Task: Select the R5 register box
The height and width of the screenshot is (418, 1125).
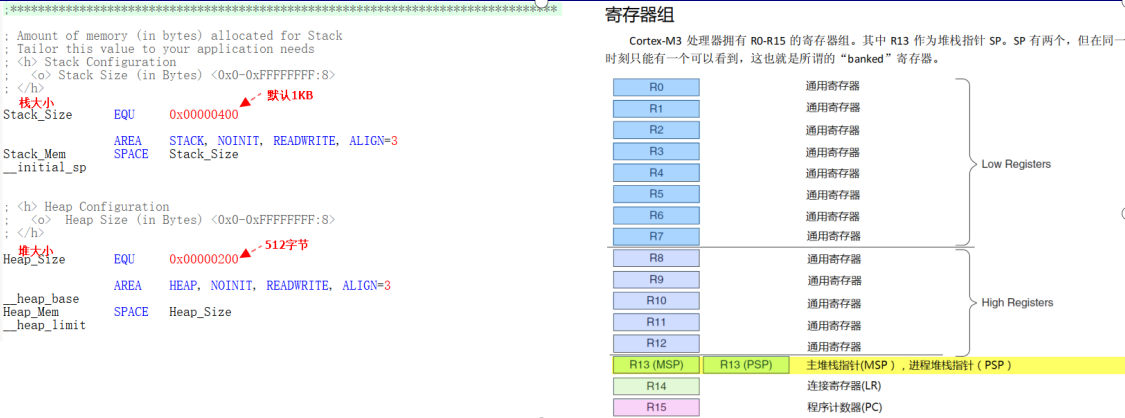Action: click(x=656, y=194)
